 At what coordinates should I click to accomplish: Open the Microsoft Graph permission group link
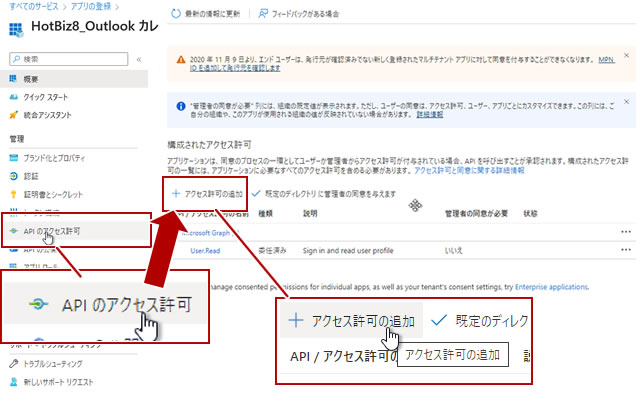[x=207, y=233]
